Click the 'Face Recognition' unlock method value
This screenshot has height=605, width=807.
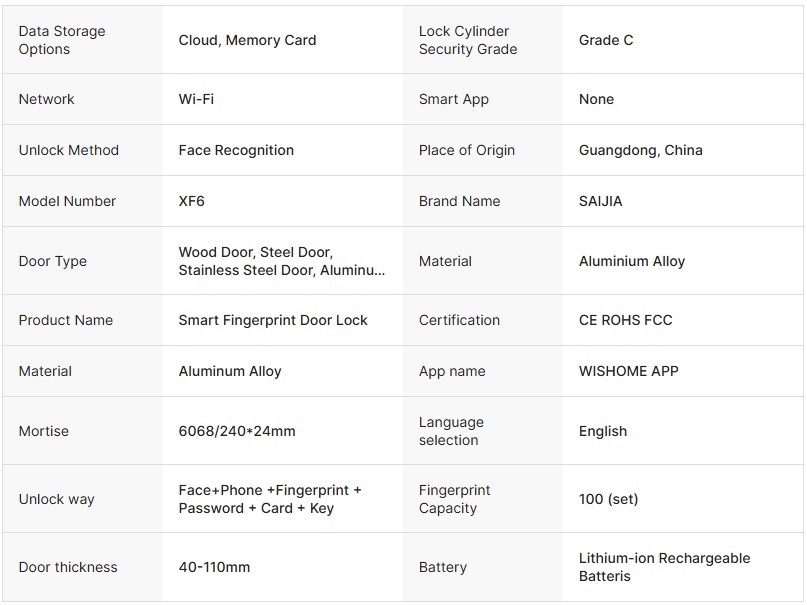(236, 150)
